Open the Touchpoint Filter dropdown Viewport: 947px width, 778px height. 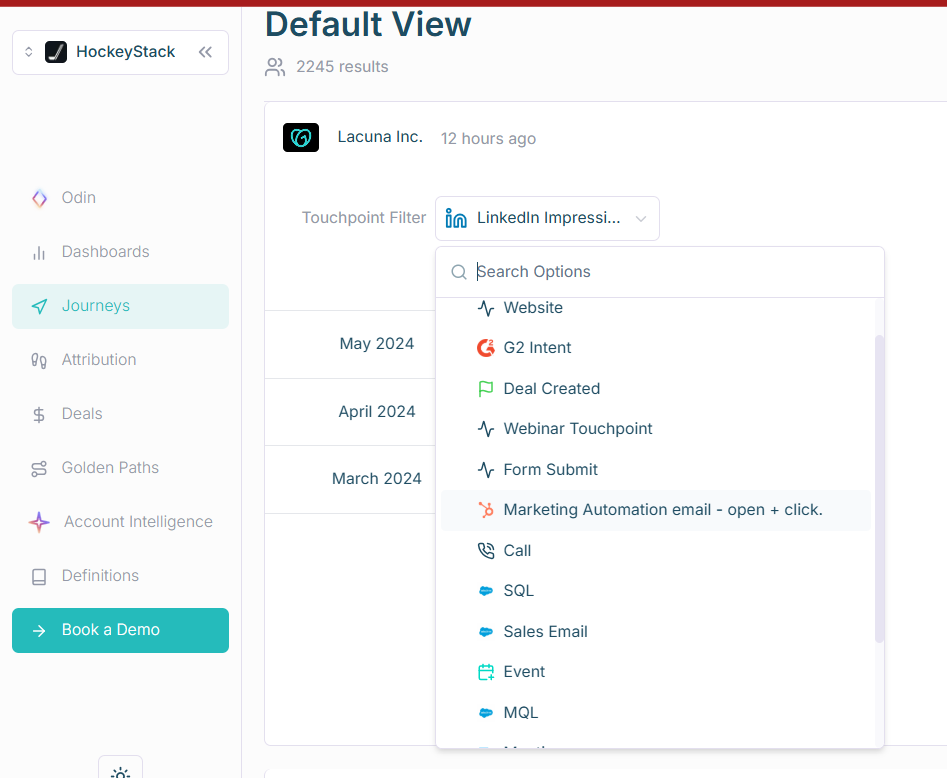547,218
